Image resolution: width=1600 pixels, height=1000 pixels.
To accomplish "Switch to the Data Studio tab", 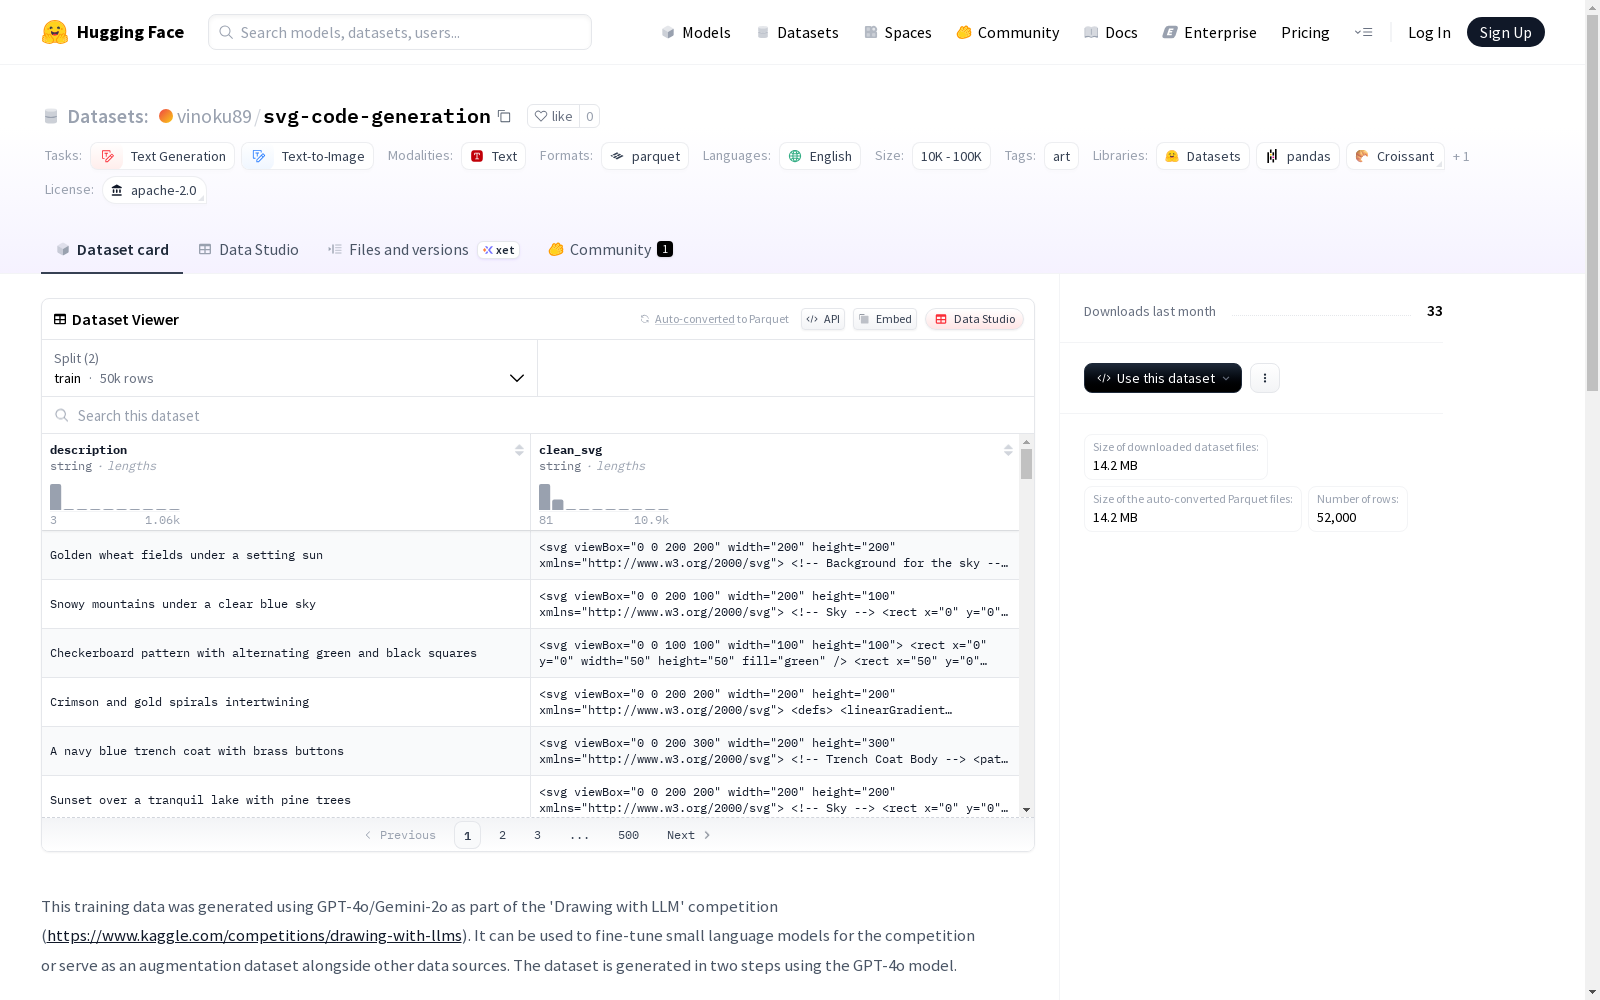I will pyautogui.click(x=248, y=250).
